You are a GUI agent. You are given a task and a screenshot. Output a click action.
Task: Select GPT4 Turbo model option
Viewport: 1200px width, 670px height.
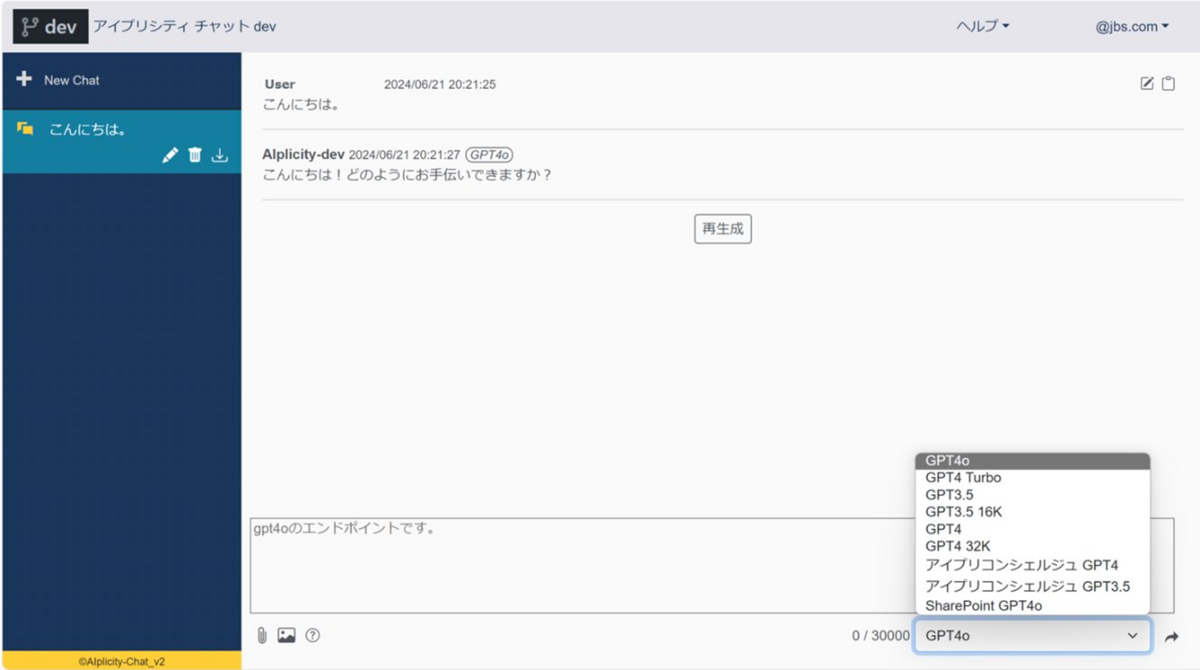point(1032,478)
